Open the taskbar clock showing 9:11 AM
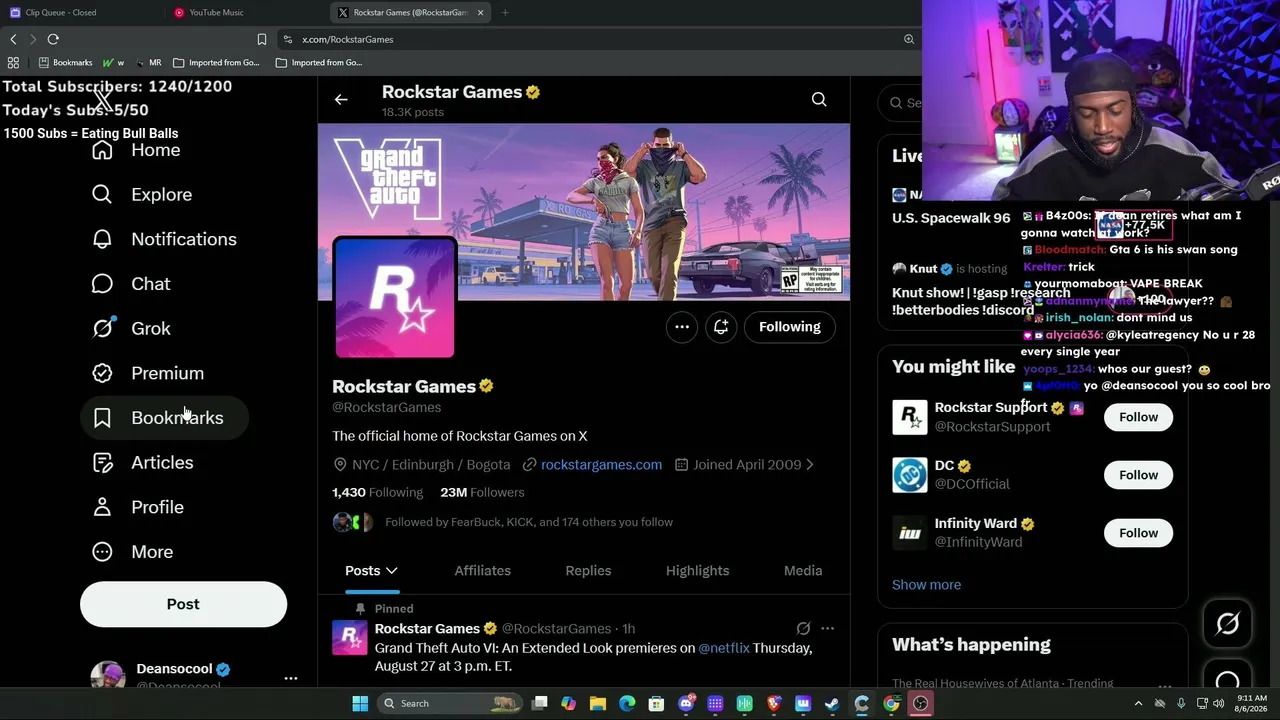The width and height of the screenshot is (1280, 720). pyautogui.click(x=1254, y=703)
